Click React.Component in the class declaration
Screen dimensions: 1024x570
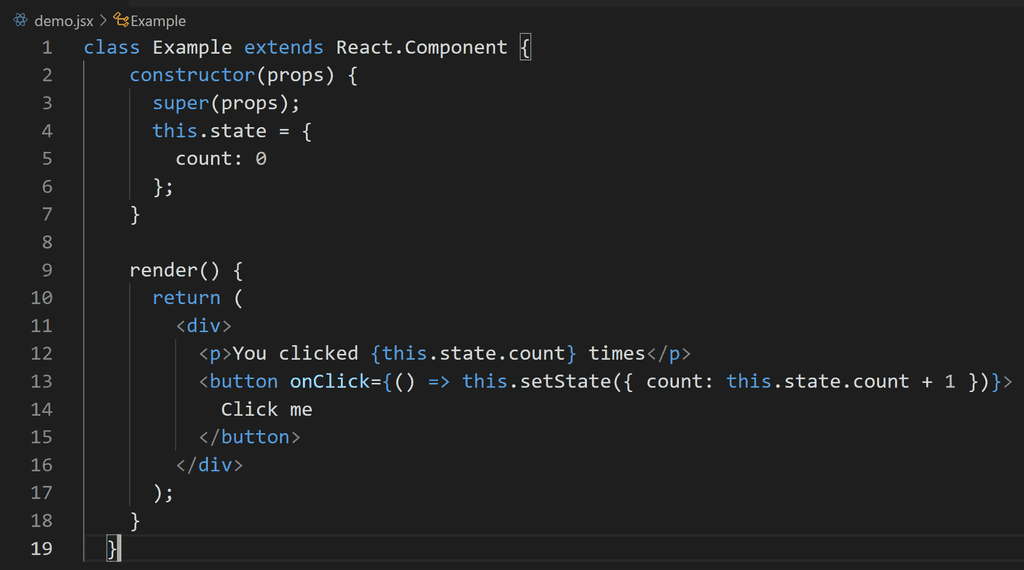pos(421,47)
